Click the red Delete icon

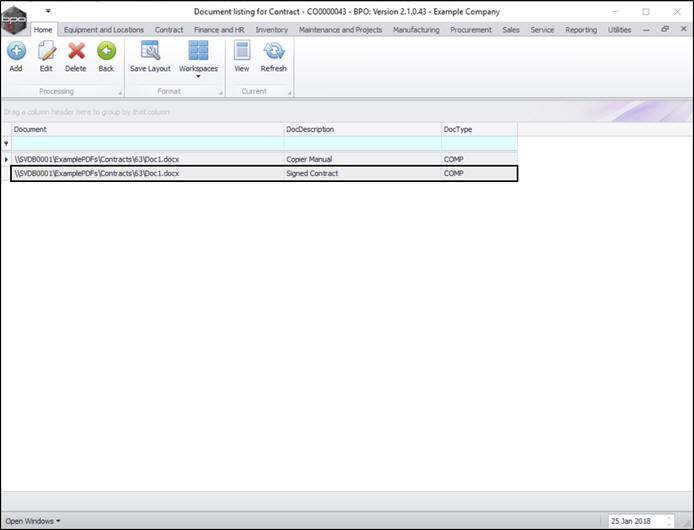(76, 51)
